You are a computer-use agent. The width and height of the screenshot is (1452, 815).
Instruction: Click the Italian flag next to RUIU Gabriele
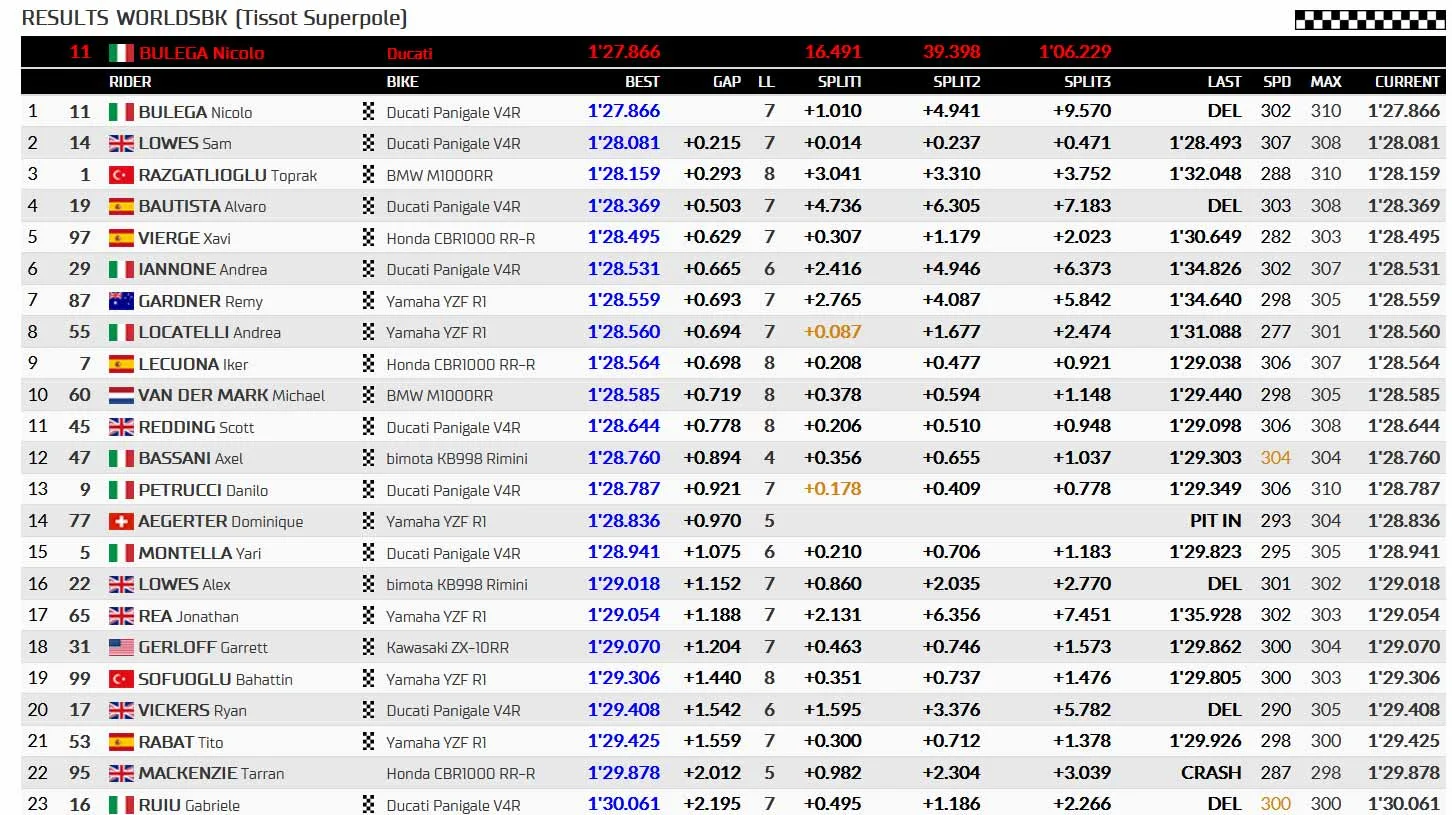pos(121,805)
